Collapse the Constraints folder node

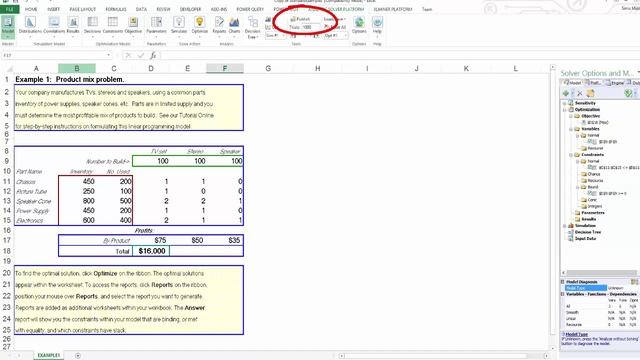pos(571,155)
